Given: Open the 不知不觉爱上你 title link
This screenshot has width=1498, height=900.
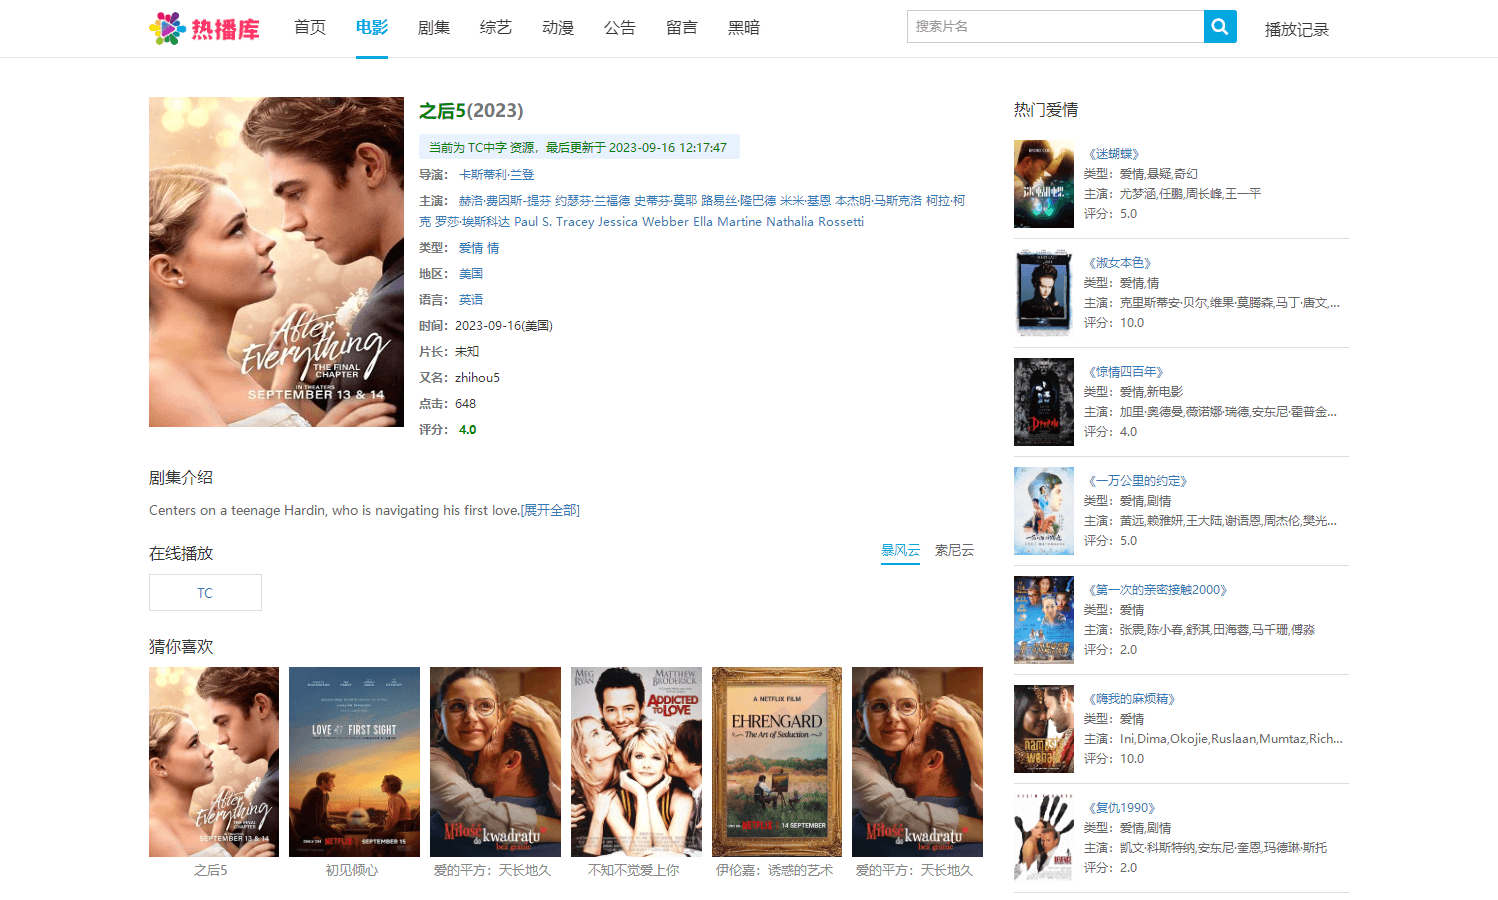Looking at the screenshot, I should coord(634,871).
